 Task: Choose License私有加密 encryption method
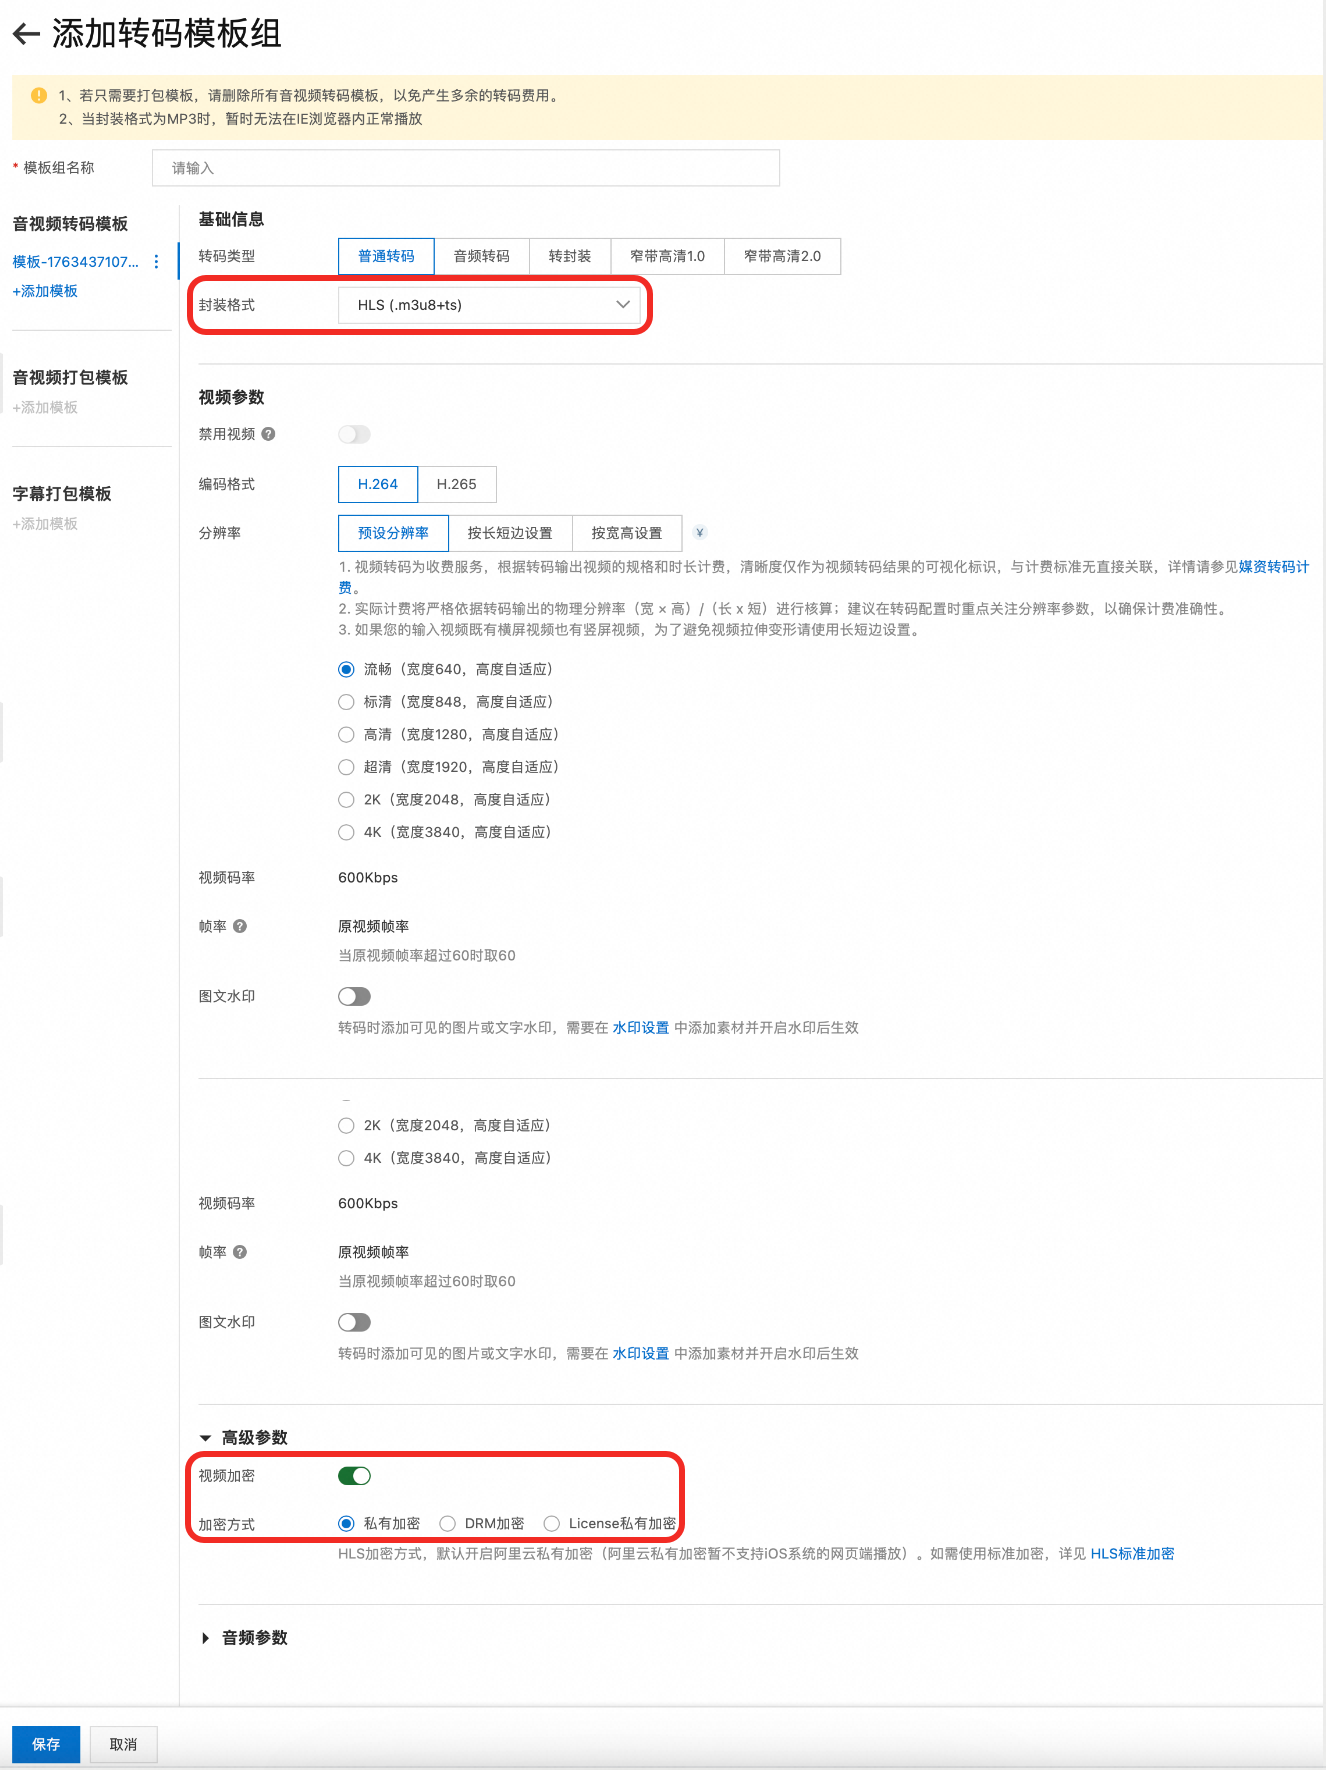pos(552,1524)
